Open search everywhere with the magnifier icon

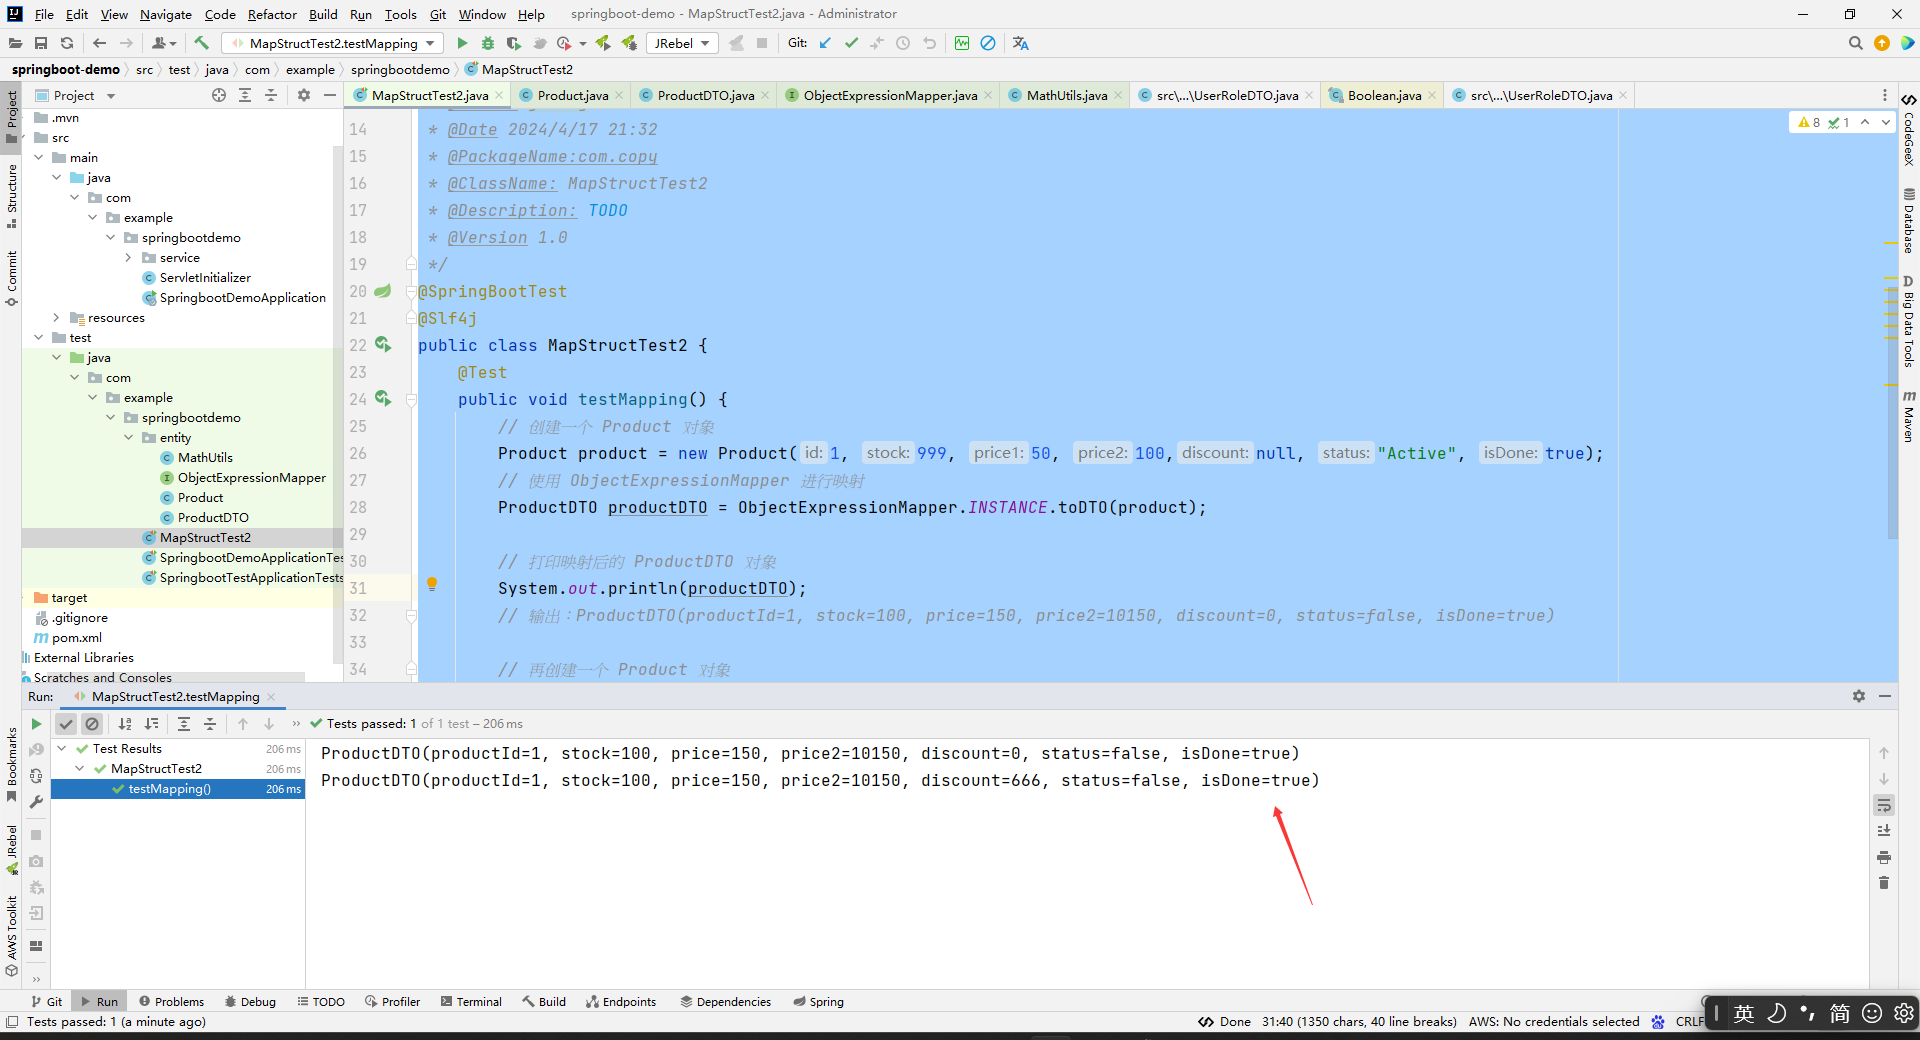(x=1856, y=43)
